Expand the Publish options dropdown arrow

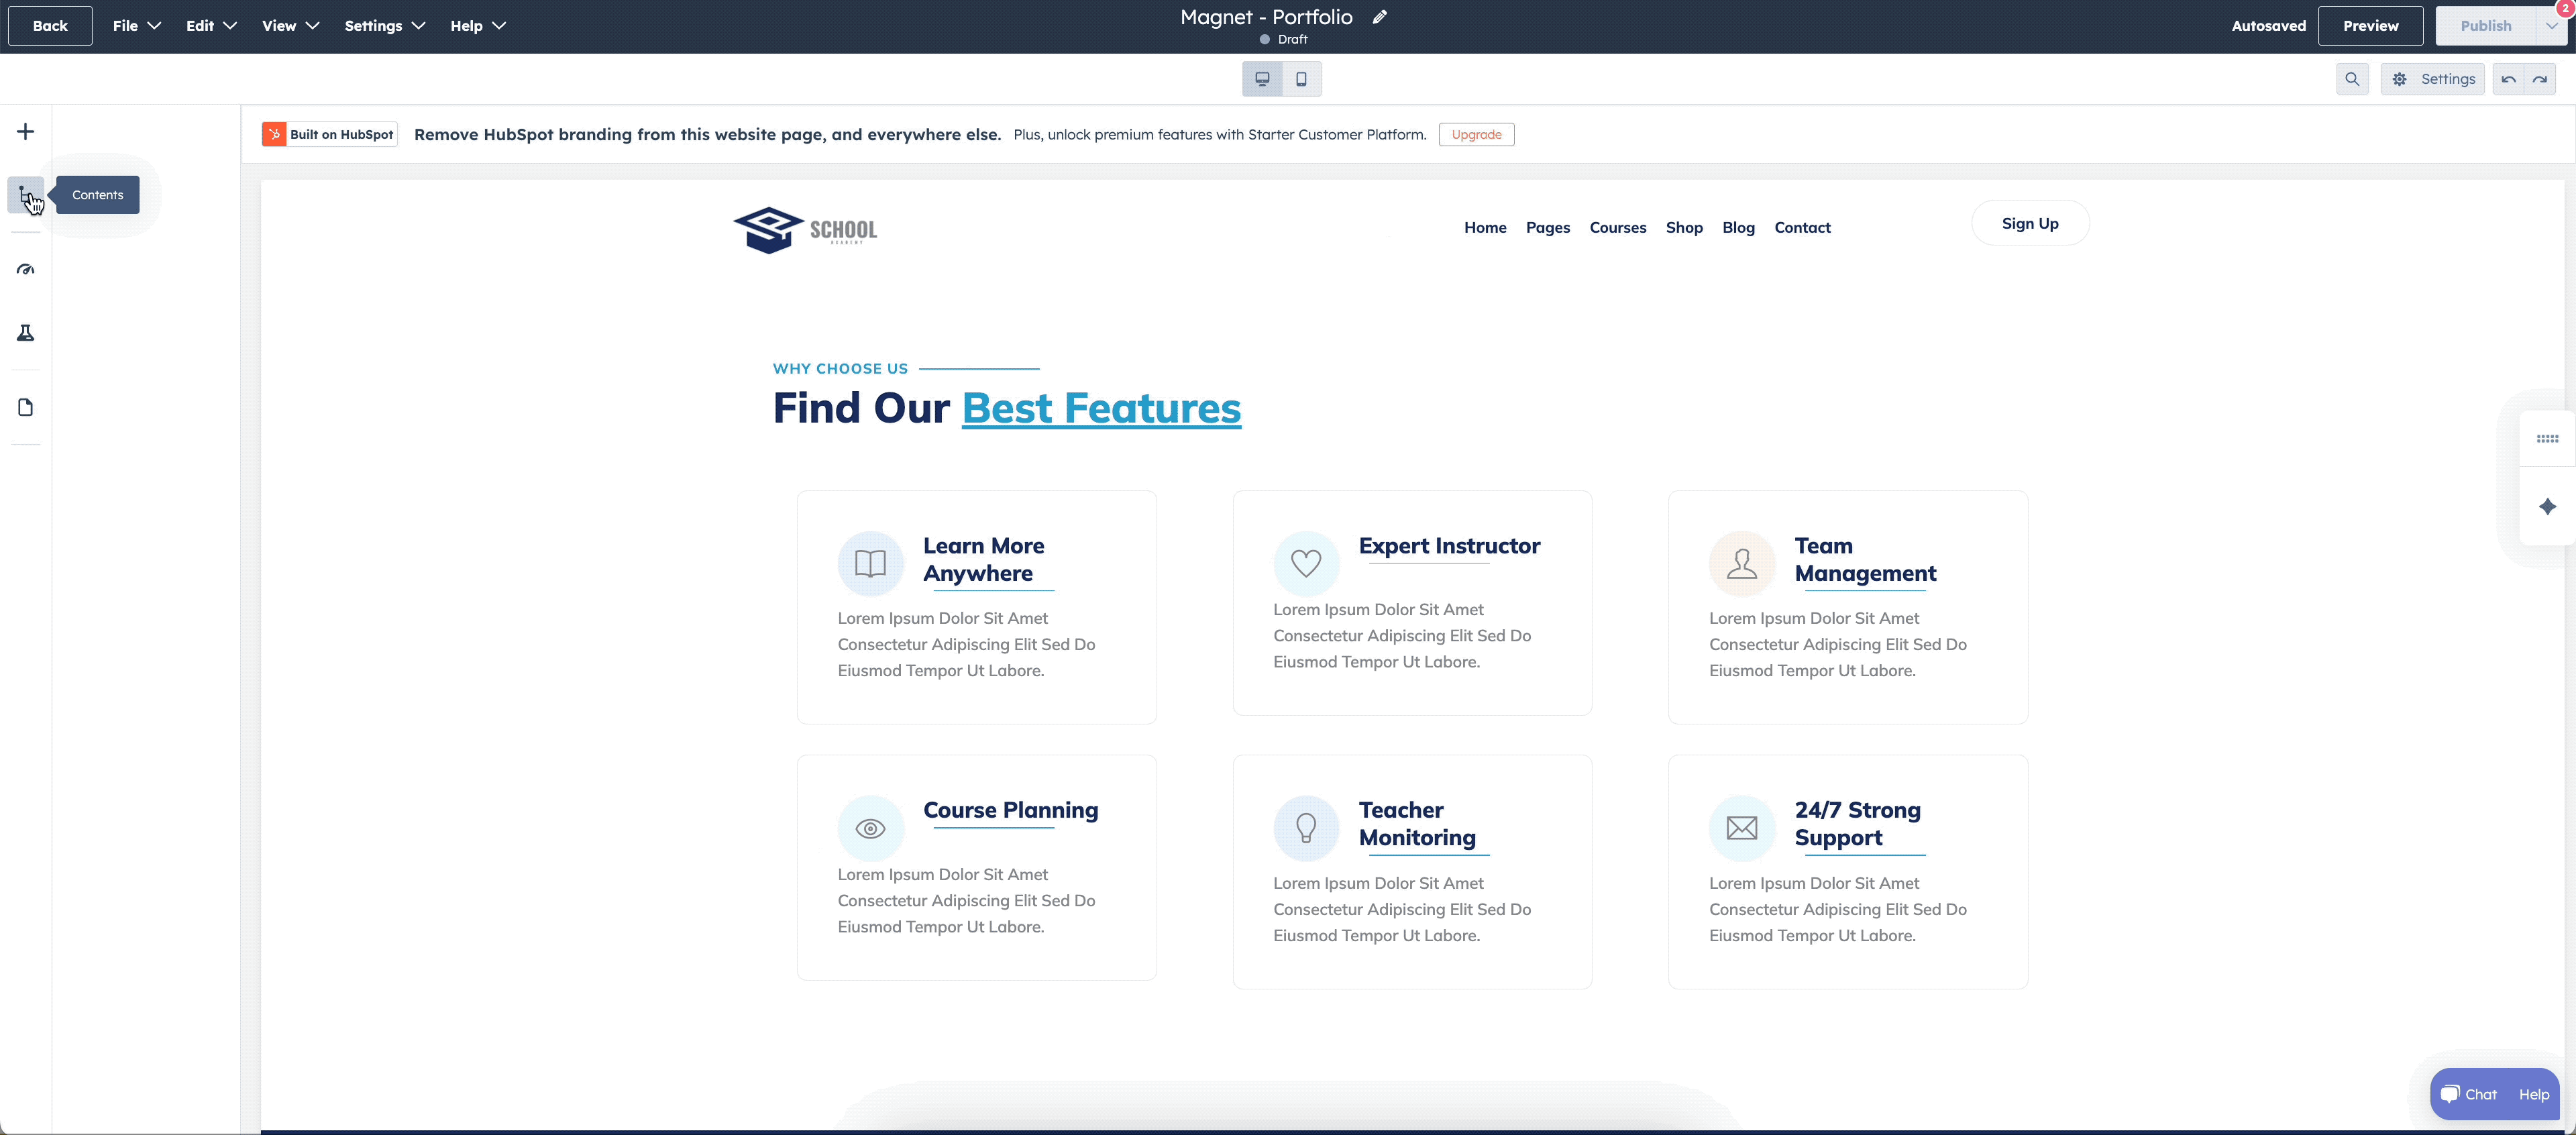[x=2551, y=26]
